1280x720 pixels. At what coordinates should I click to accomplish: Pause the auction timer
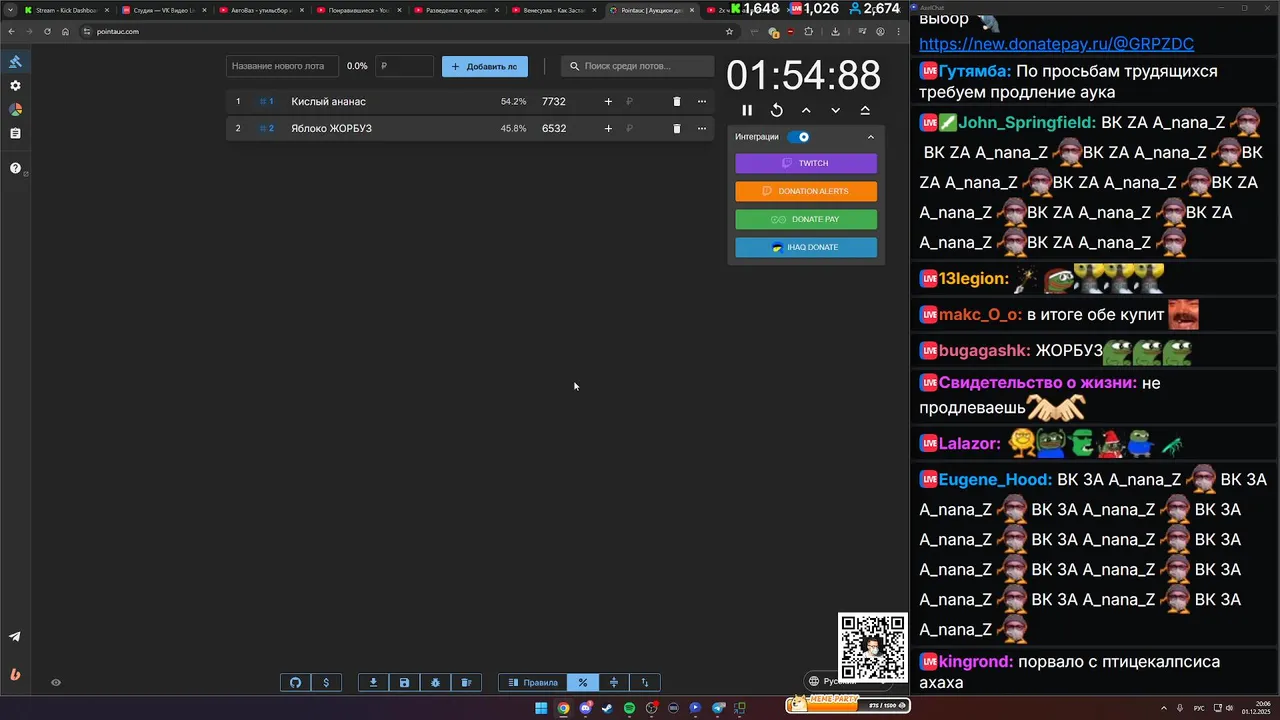click(747, 110)
